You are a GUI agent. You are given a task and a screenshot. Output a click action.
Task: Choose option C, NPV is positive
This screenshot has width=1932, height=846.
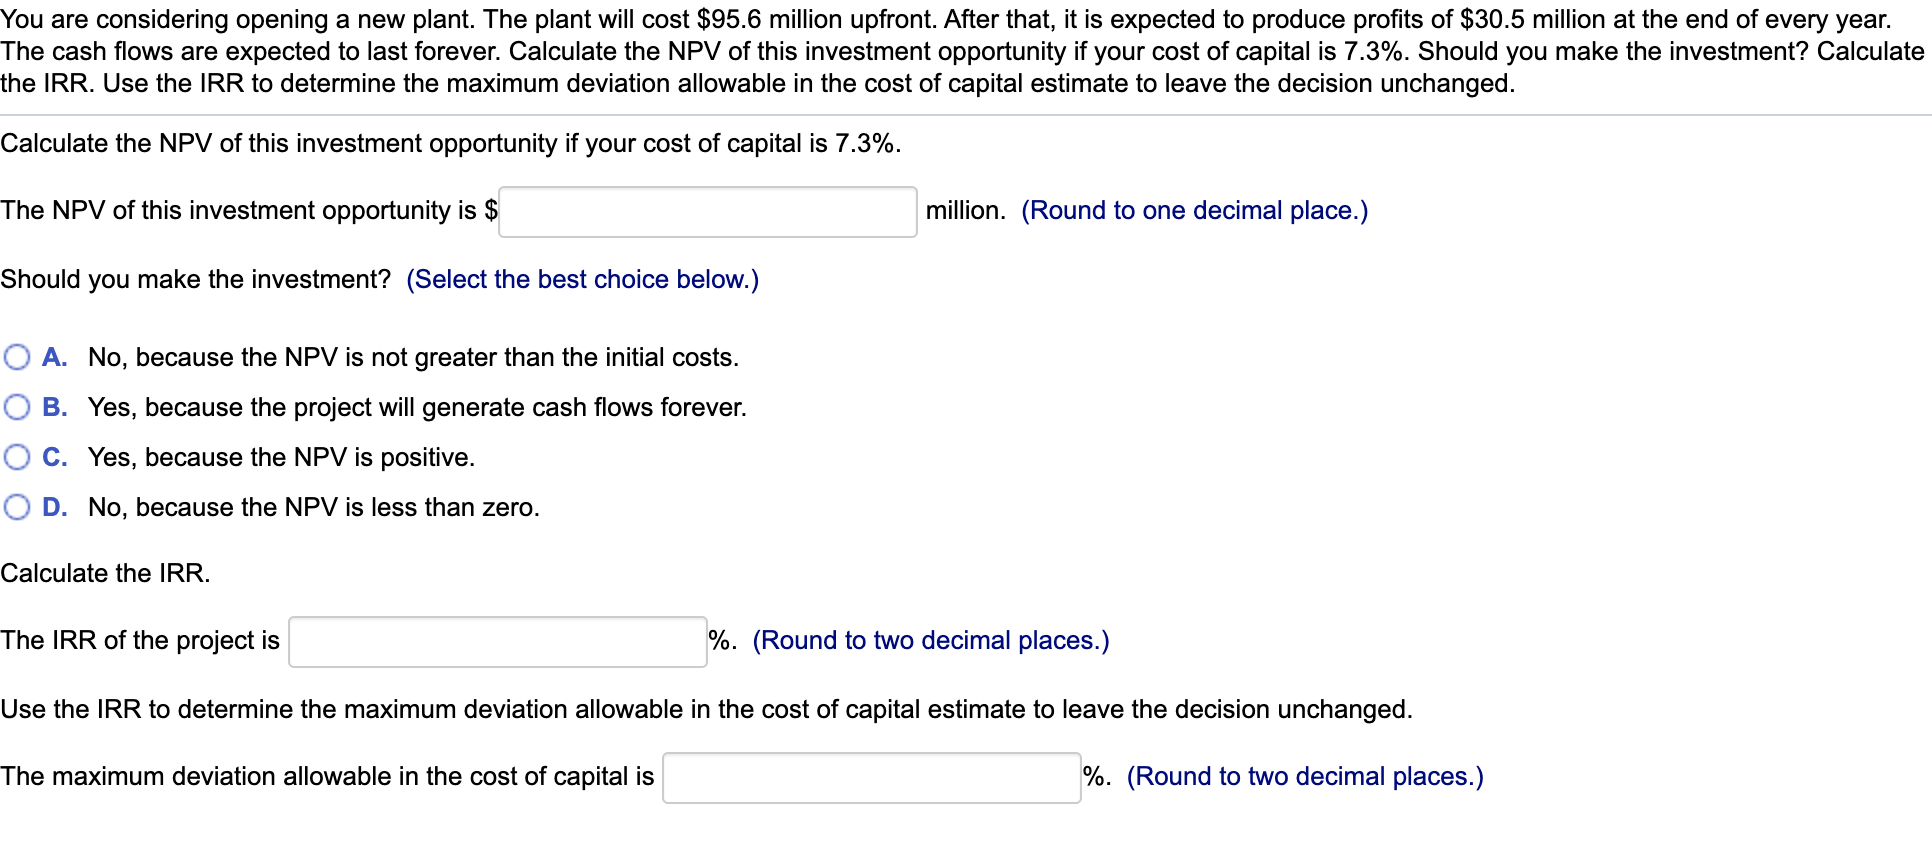pos(17,457)
